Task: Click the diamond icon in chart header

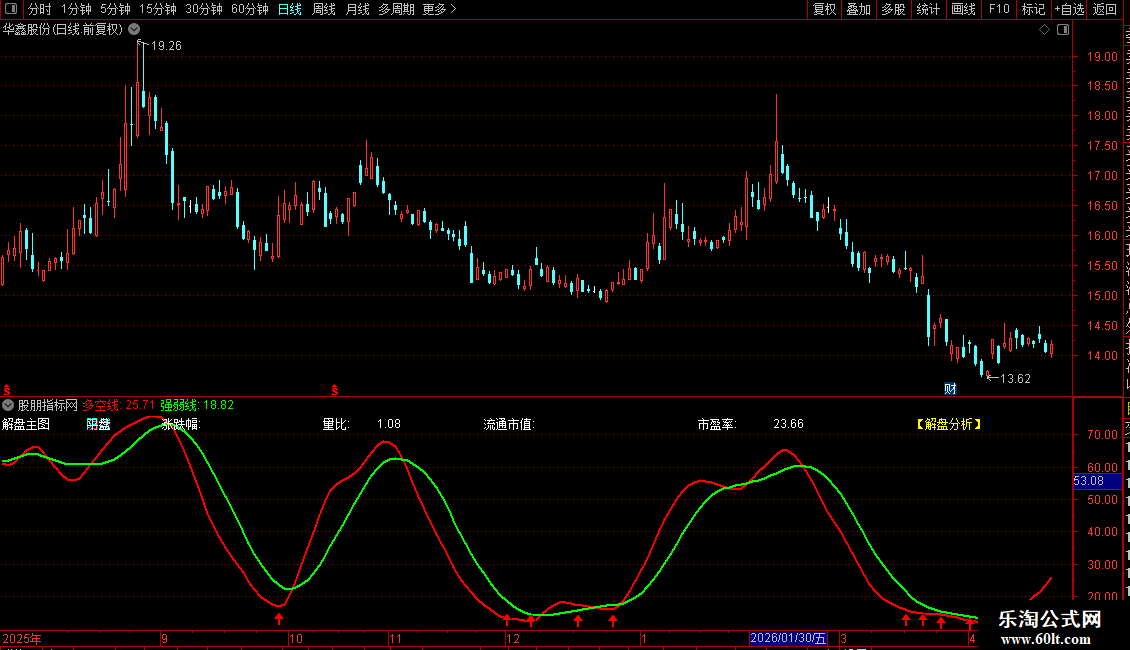Action: pos(1044,30)
